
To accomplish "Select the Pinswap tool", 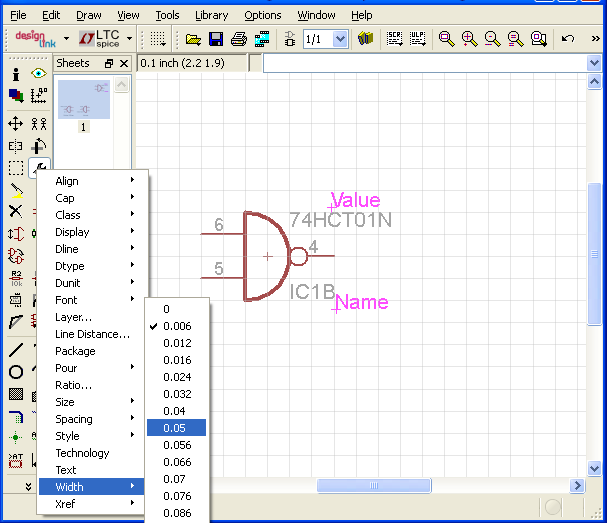I will [x=15, y=234].
